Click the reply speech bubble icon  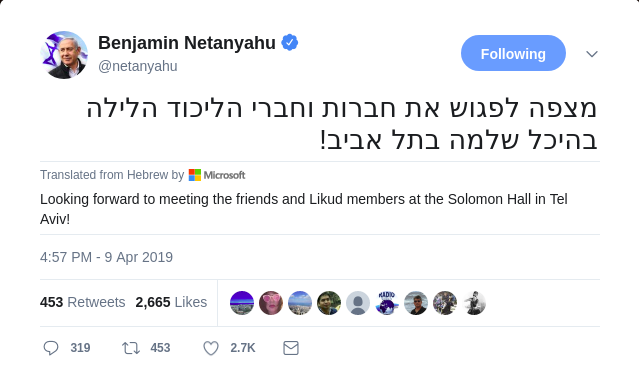(x=51, y=348)
